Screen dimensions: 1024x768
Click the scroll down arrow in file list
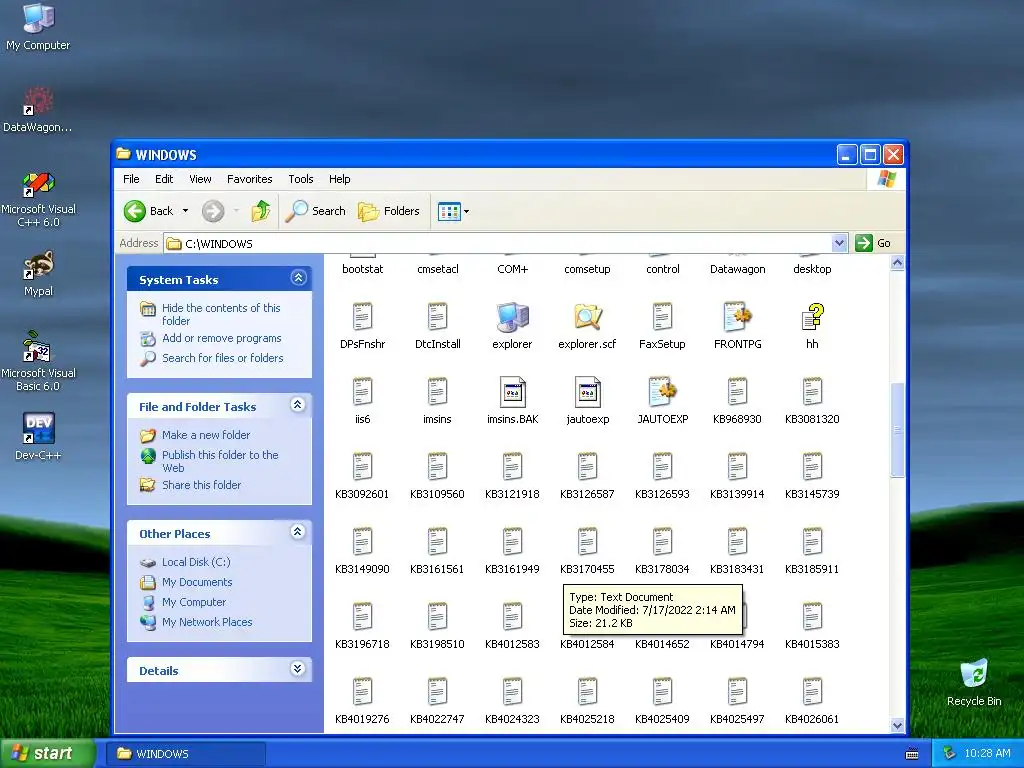pyautogui.click(x=897, y=726)
